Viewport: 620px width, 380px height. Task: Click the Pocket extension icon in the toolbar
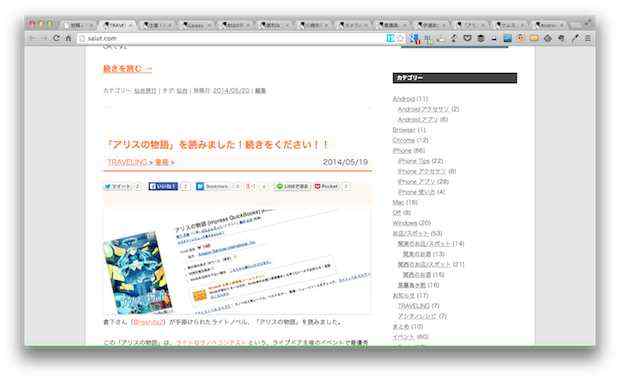point(467,38)
